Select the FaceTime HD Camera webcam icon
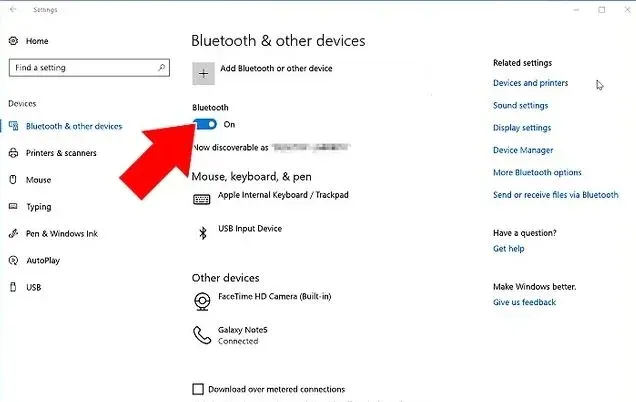The width and height of the screenshot is (636, 402). tap(201, 300)
